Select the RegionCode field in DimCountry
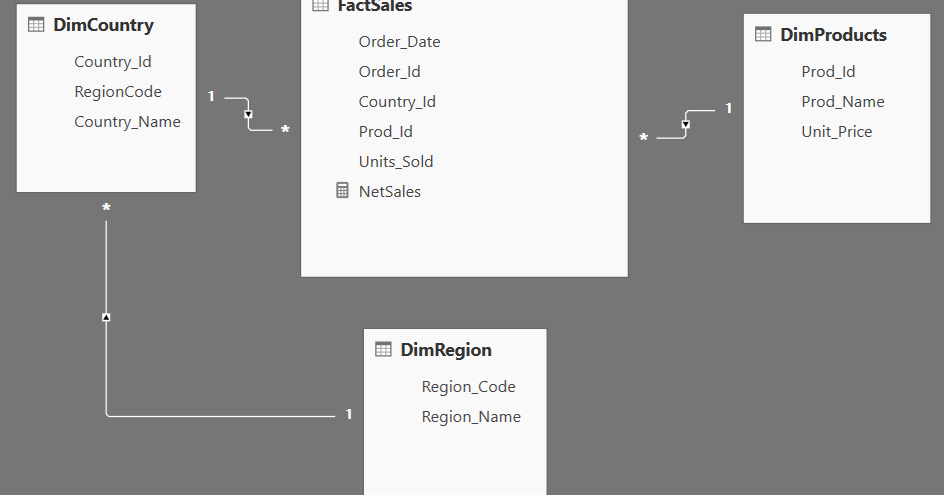This screenshot has height=495, width=944. click(x=118, y=92)
